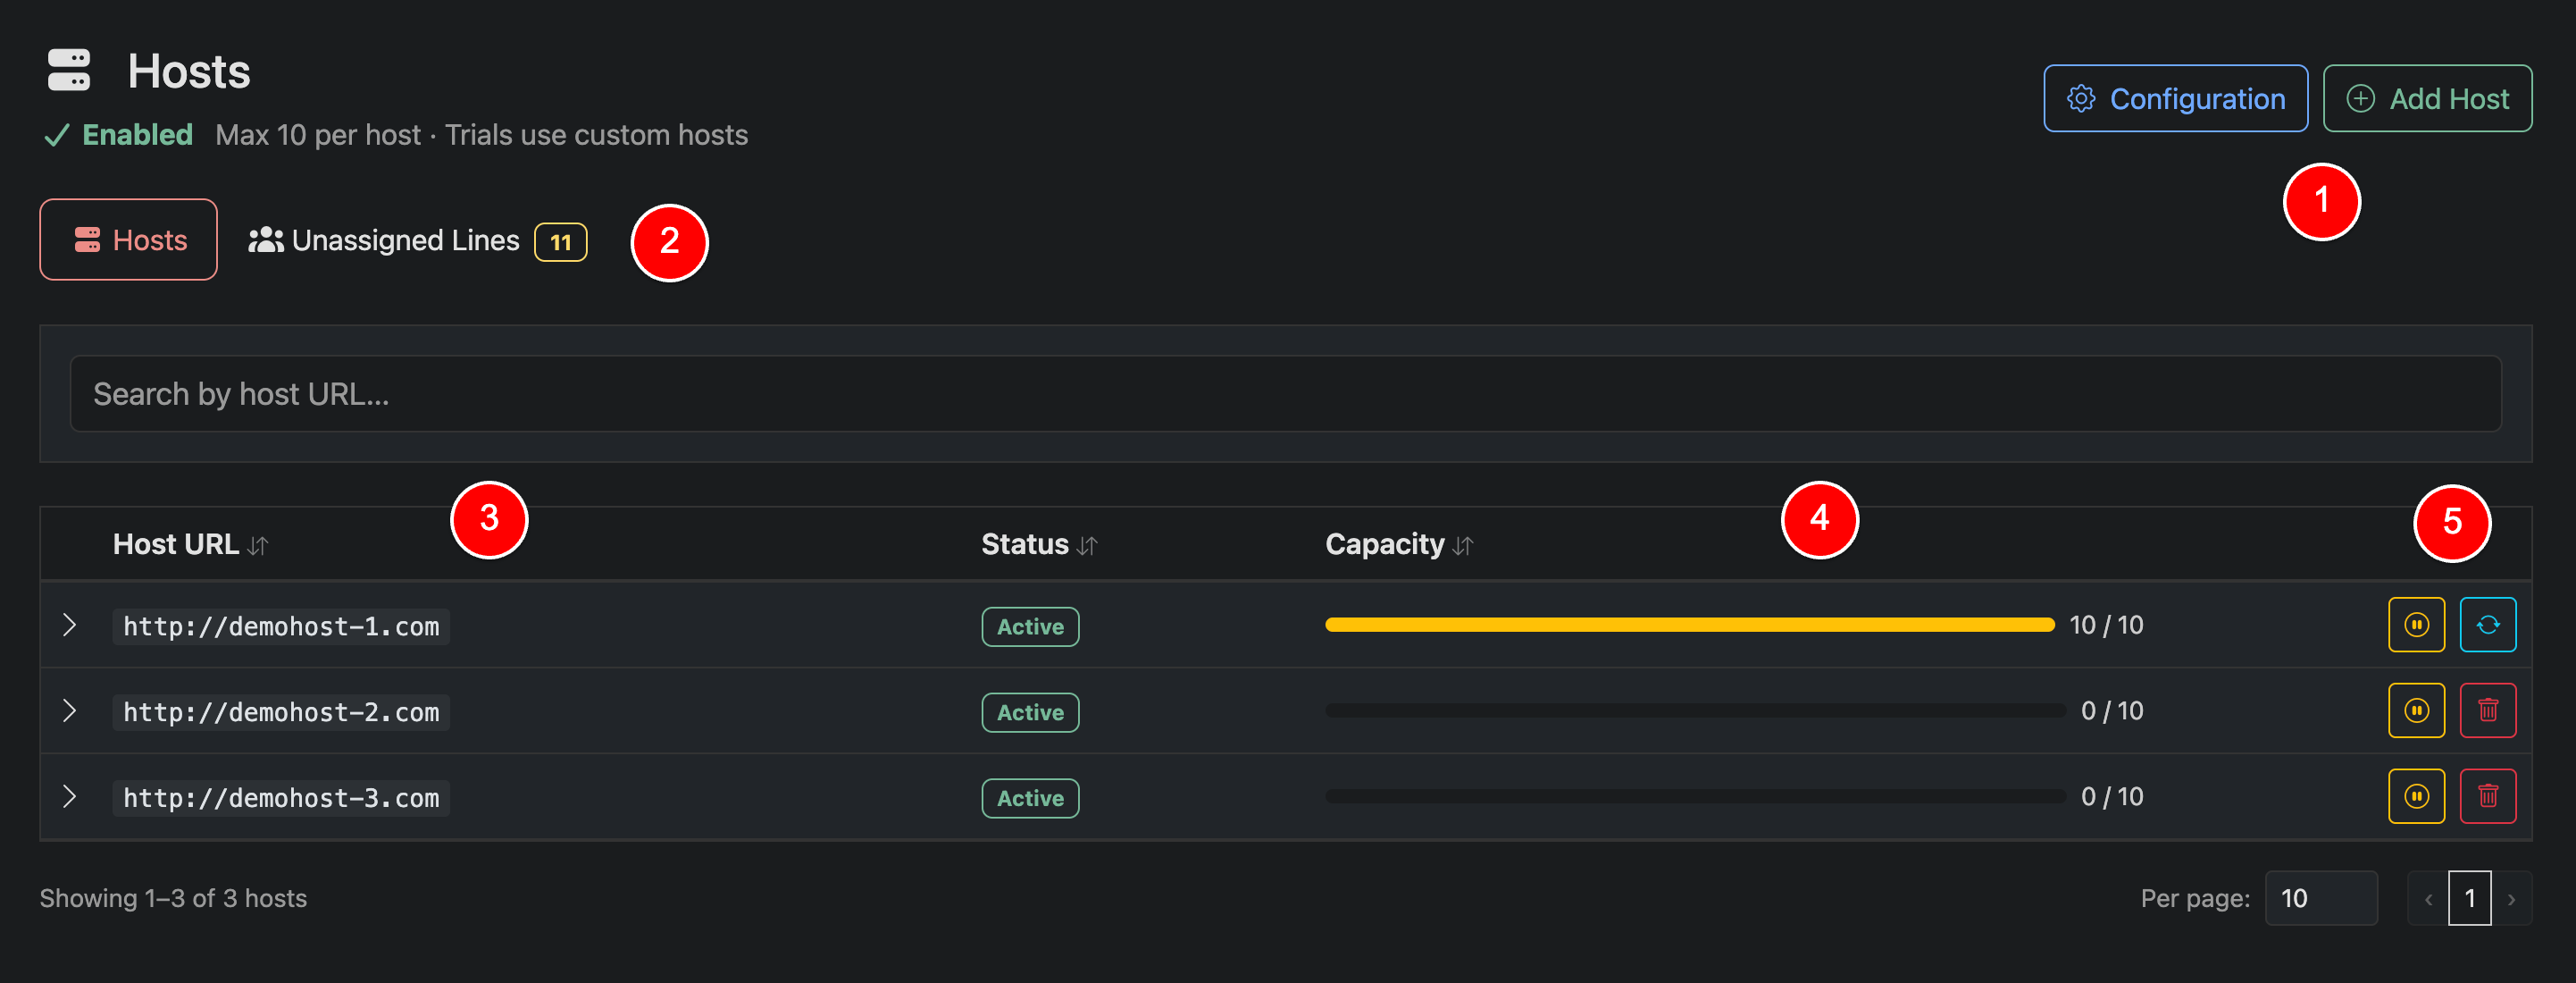Delete the demohost-3.com host
Viewport: 2576px width, 983px height.
[2487, 797]
